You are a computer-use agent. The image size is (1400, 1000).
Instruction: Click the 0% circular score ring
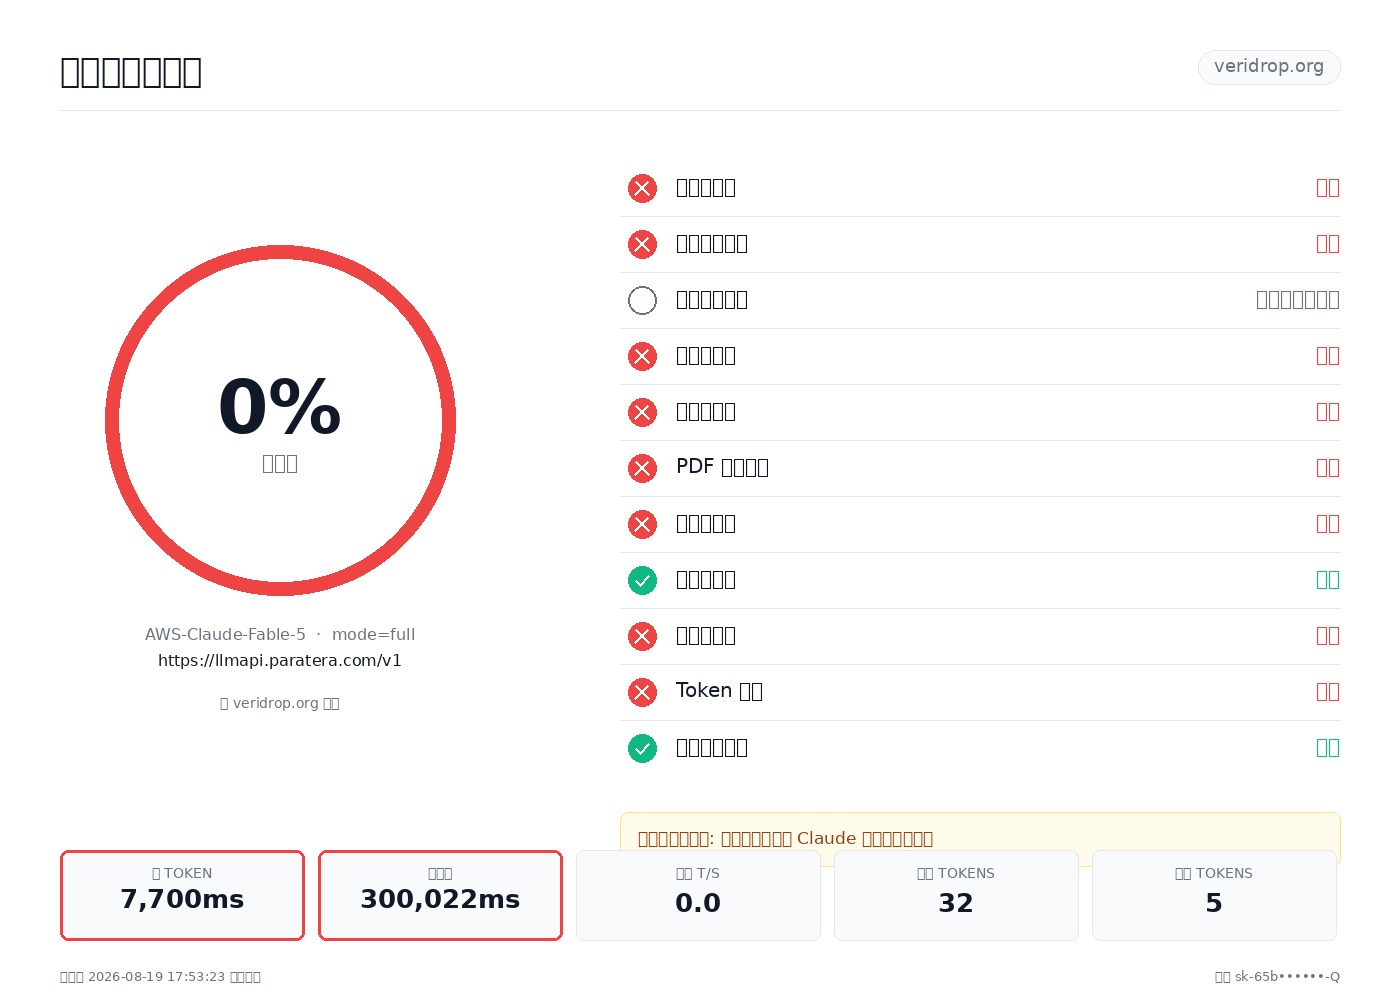pos(280,420)
